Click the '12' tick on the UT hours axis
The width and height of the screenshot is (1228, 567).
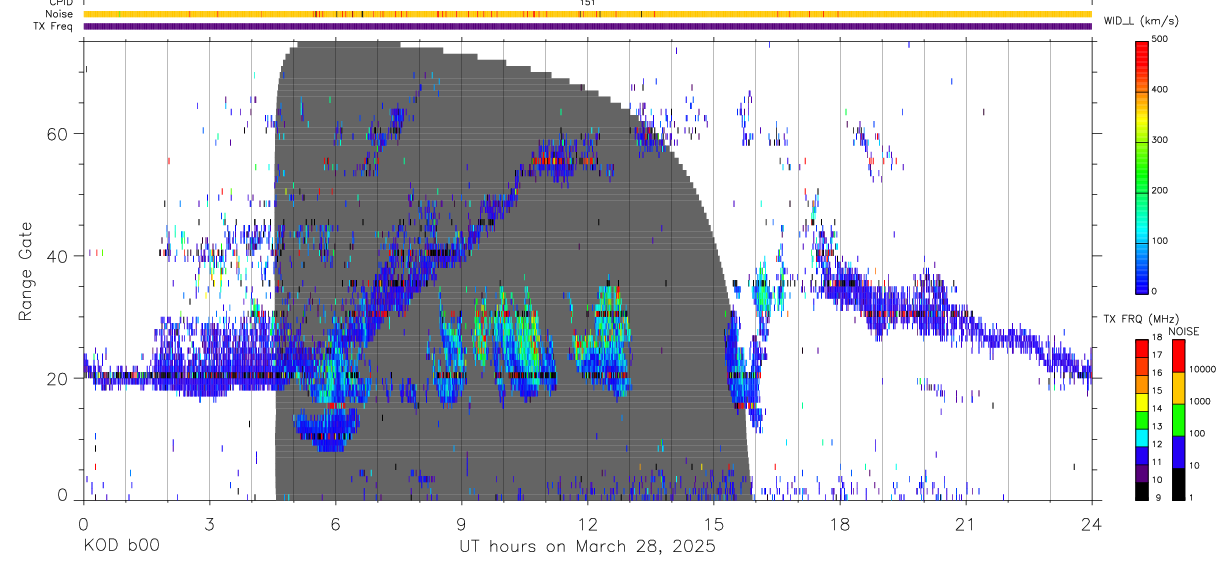pos(587,524)
